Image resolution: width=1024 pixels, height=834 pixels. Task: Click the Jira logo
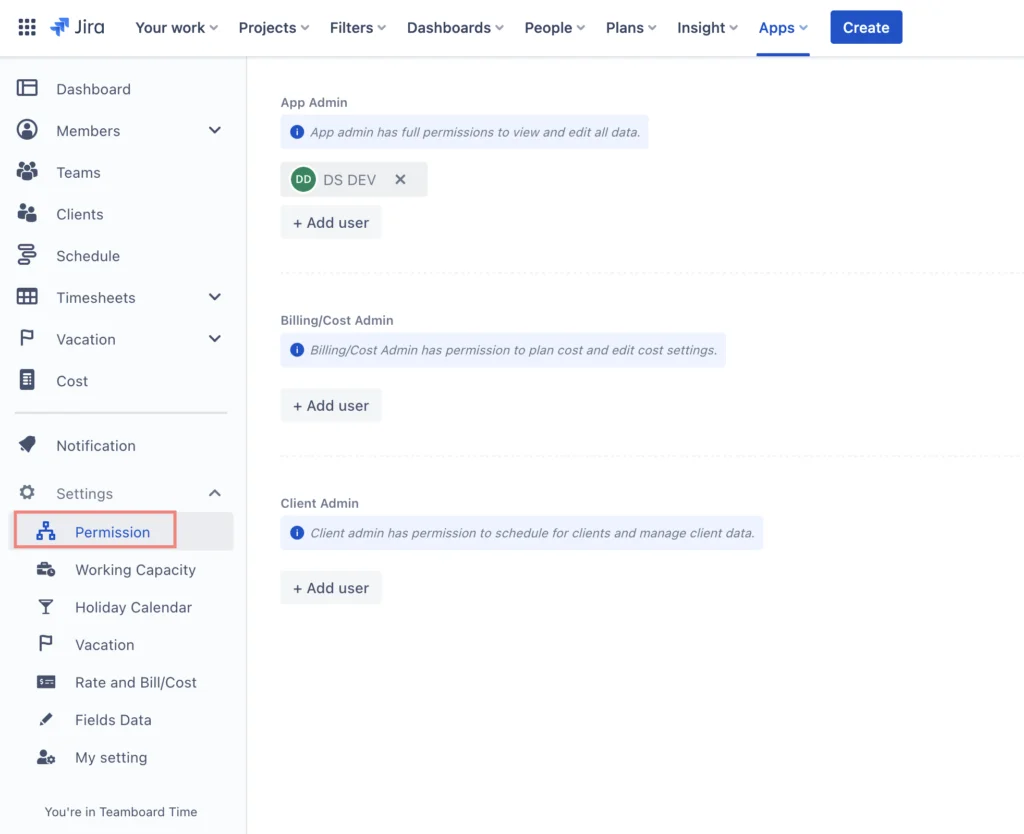[x=77, y=27]
